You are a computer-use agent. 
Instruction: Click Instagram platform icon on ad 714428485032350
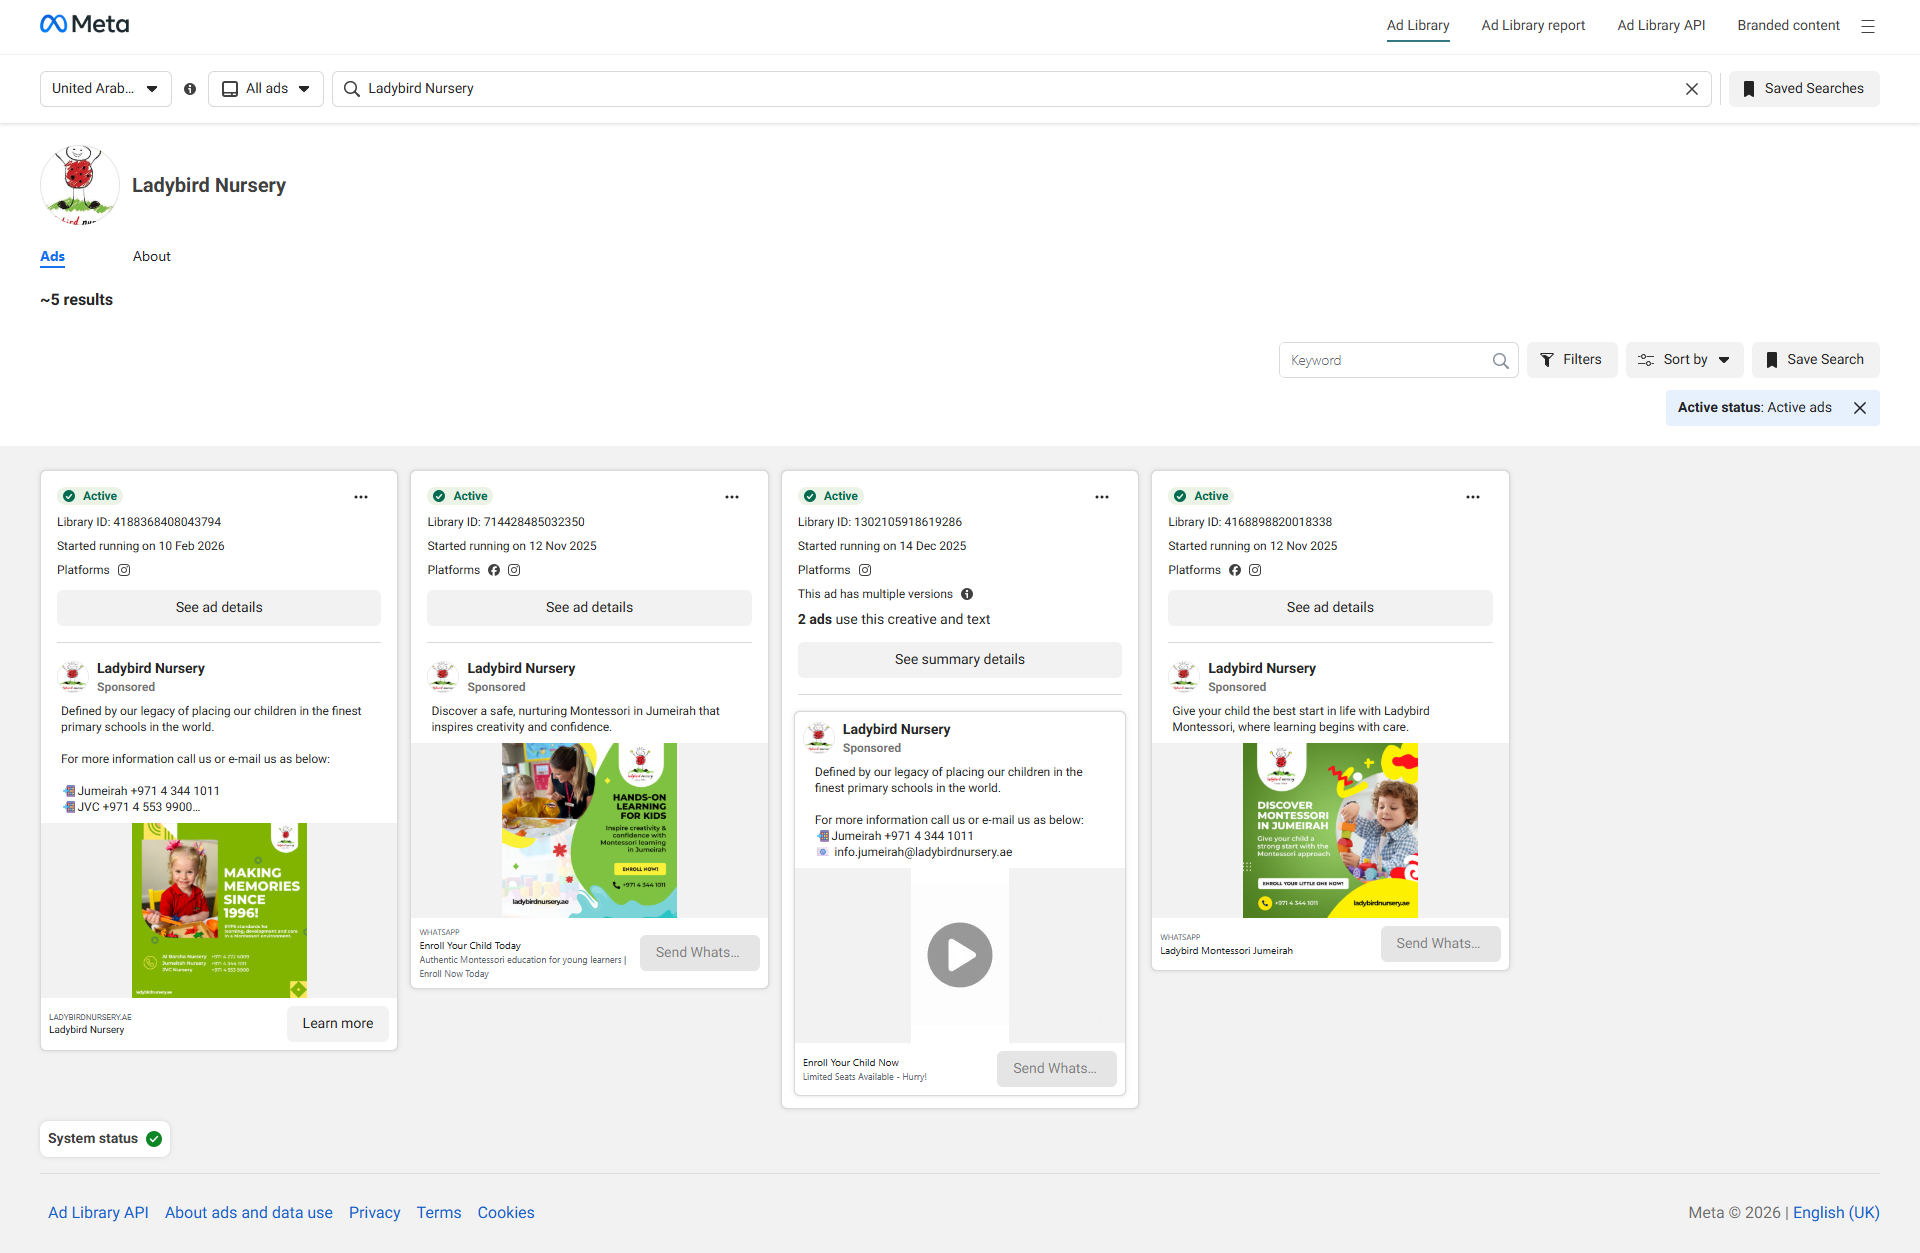pyautogui.click(x=514, y=570)
